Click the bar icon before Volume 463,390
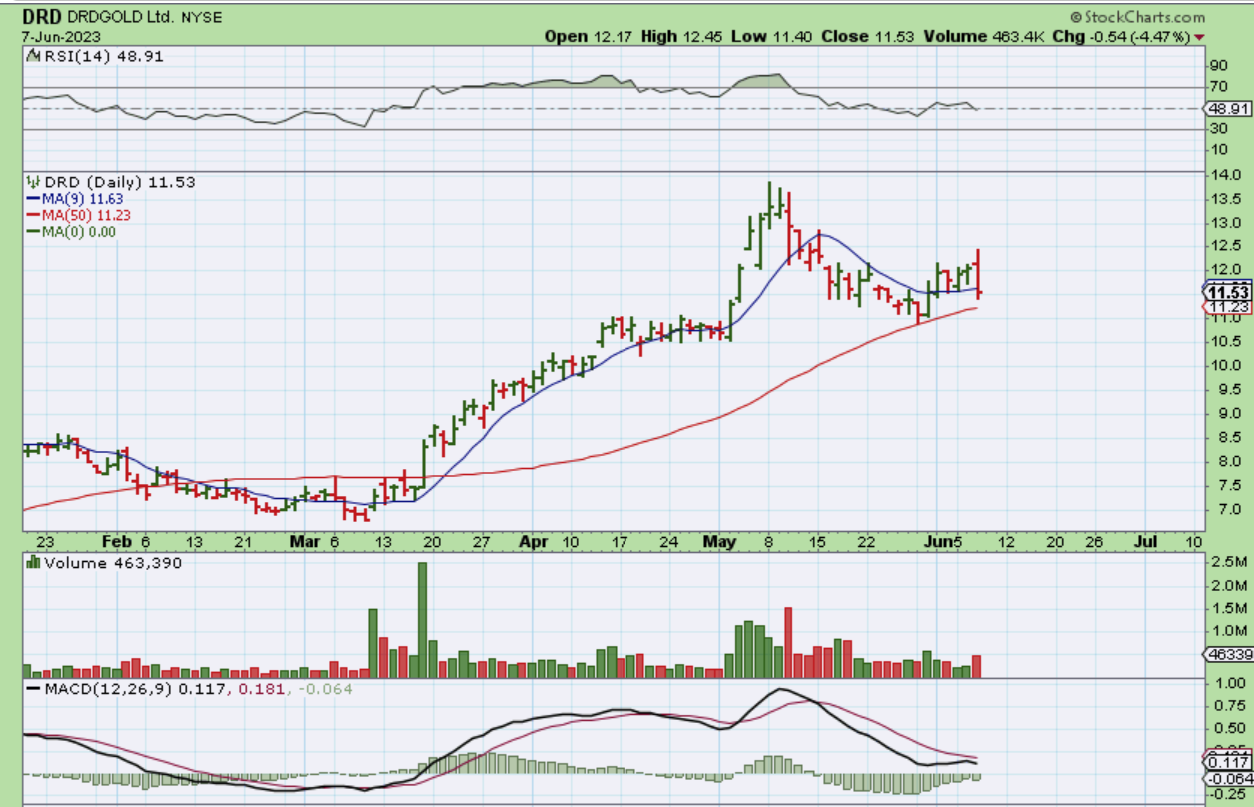This screenshot has width=1254, height=807. pos(31,563)
